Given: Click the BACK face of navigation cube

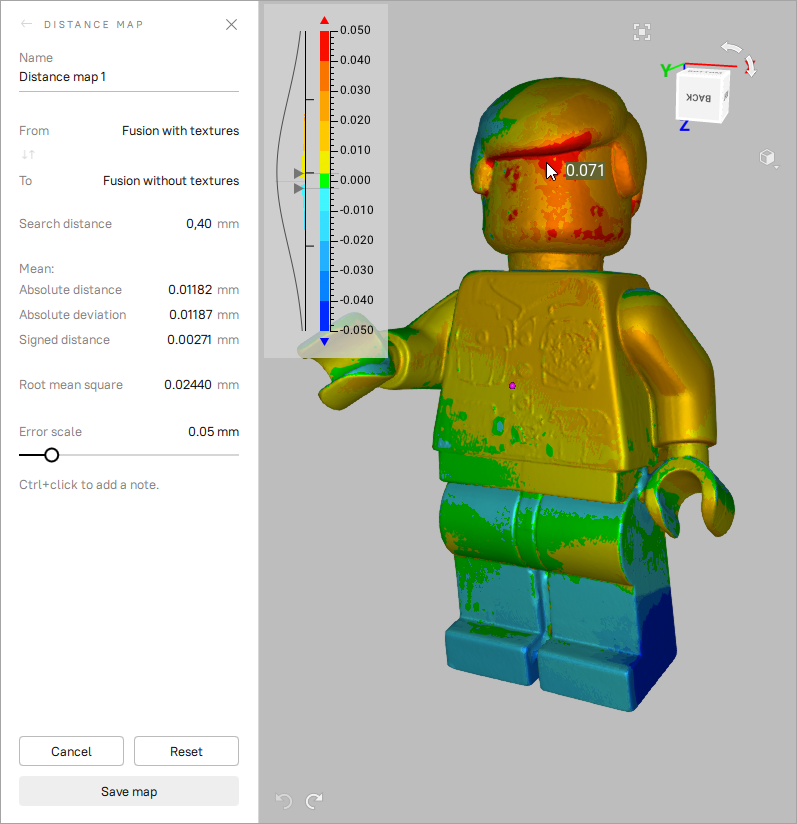Looking at the screenshot, I should coord(699,98).
